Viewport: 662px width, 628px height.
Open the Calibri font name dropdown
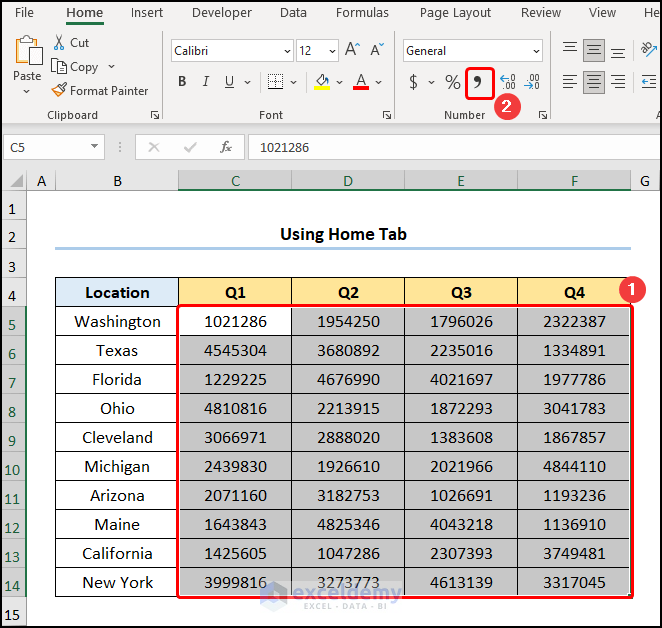pos(285,51)
